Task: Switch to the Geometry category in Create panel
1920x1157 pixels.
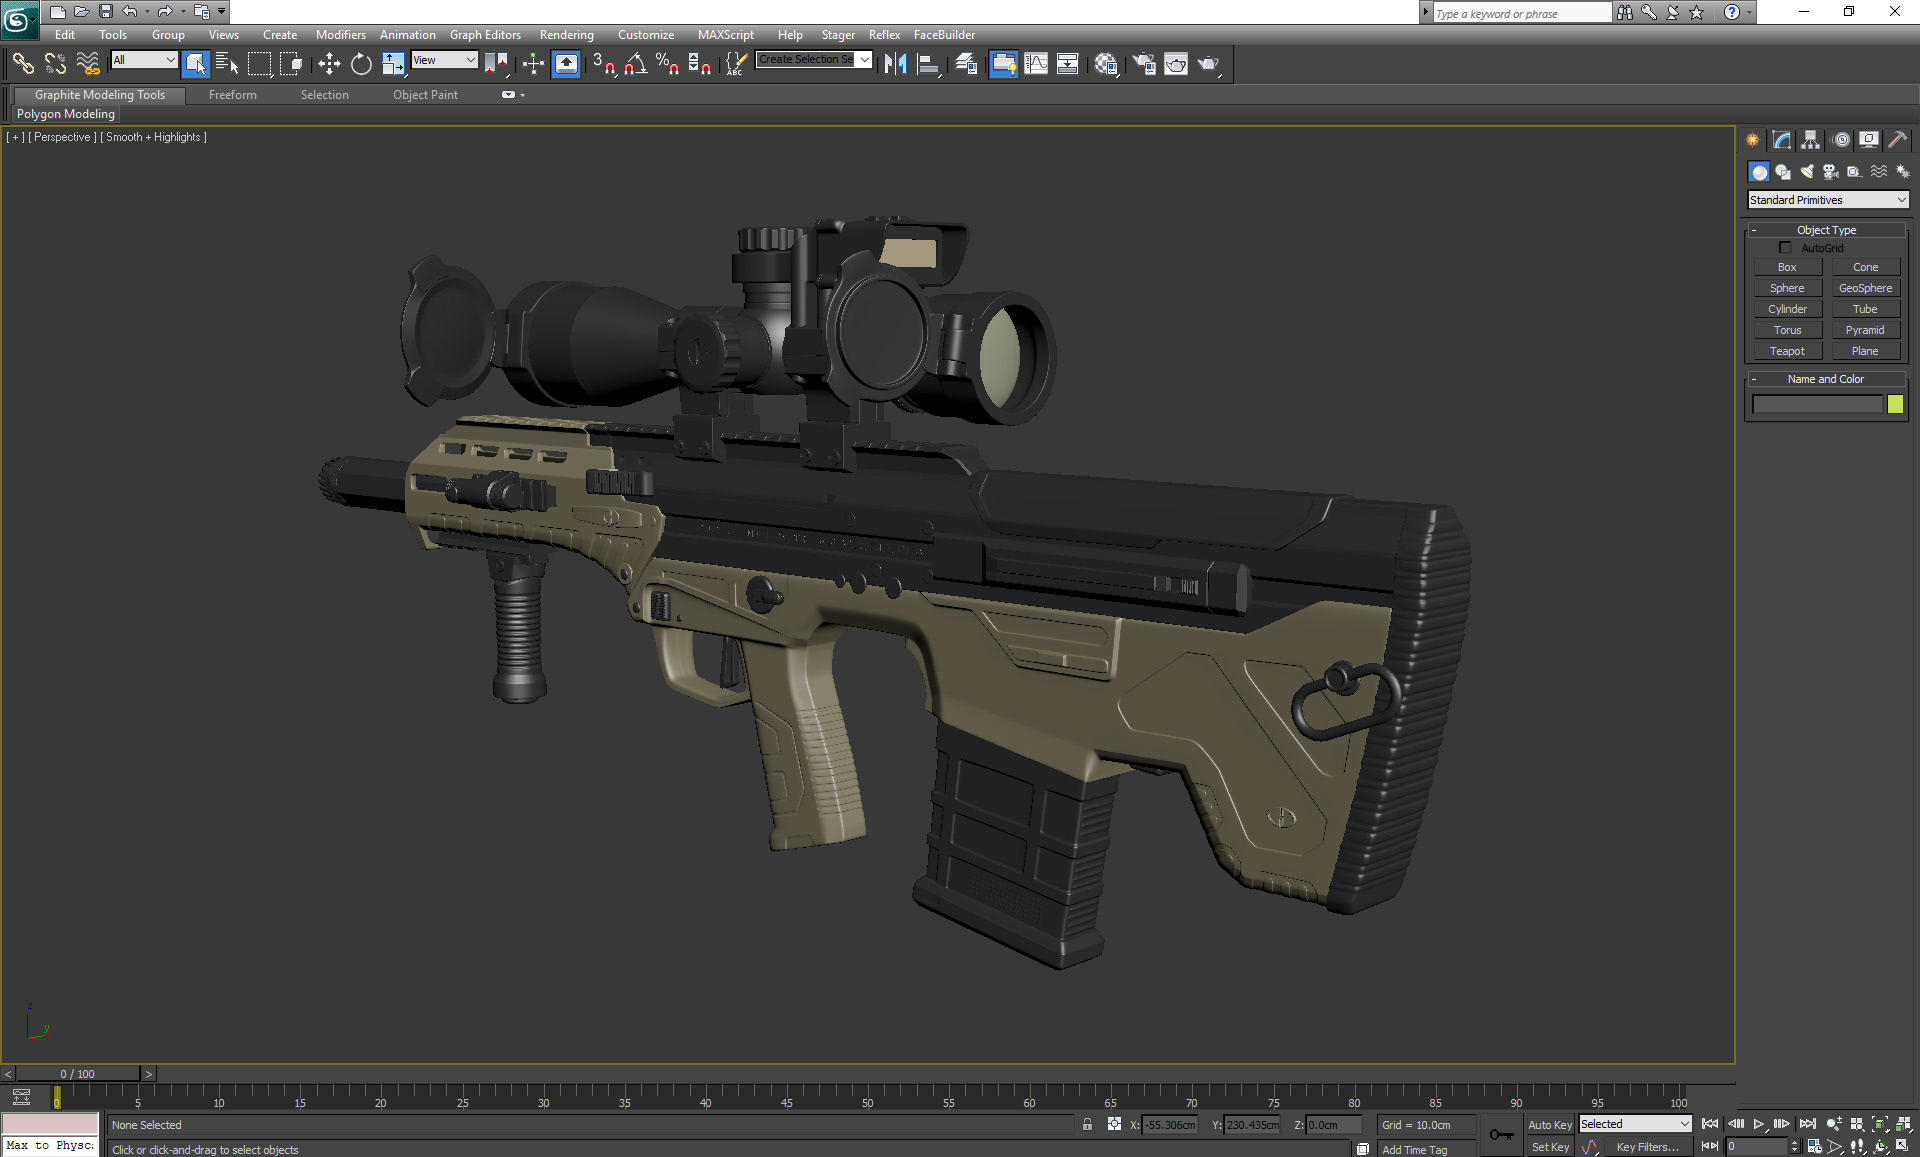Action: click(1759, 172)
